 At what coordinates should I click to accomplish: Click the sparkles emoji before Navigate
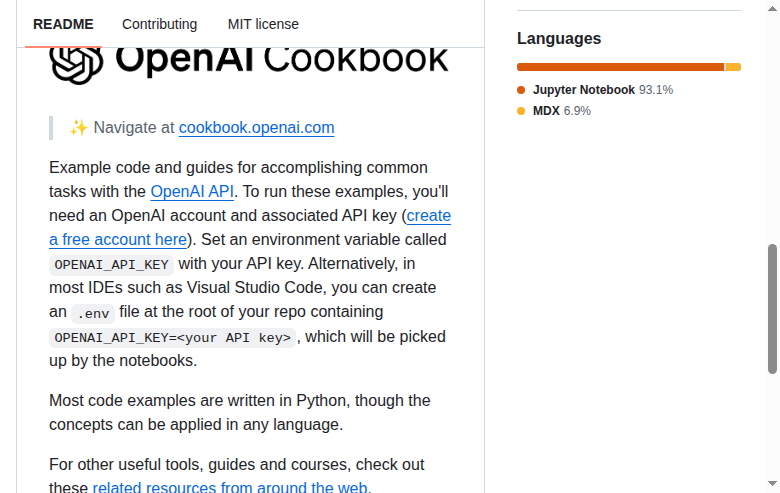(x=79, y=128)
